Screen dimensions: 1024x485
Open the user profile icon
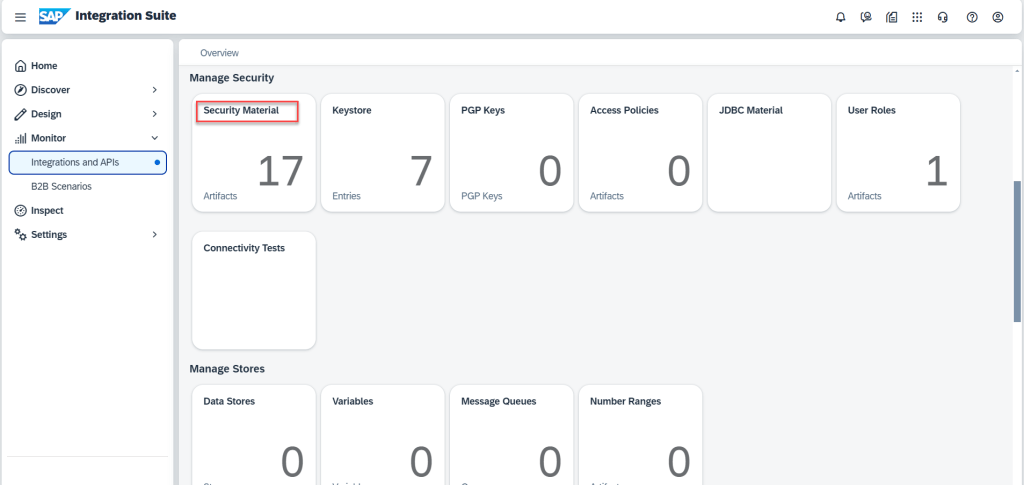point(997,17)
